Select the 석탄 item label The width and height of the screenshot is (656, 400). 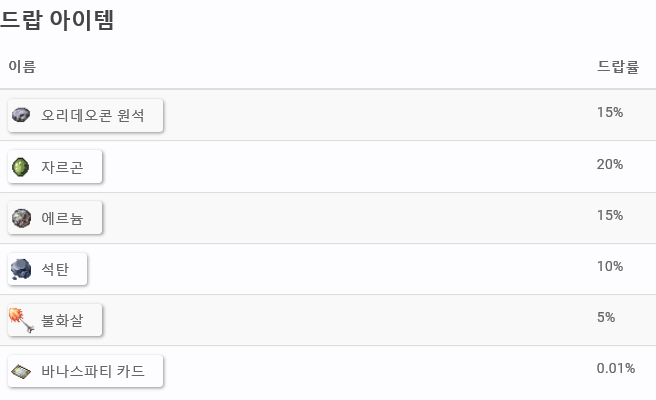click(55, 269)
